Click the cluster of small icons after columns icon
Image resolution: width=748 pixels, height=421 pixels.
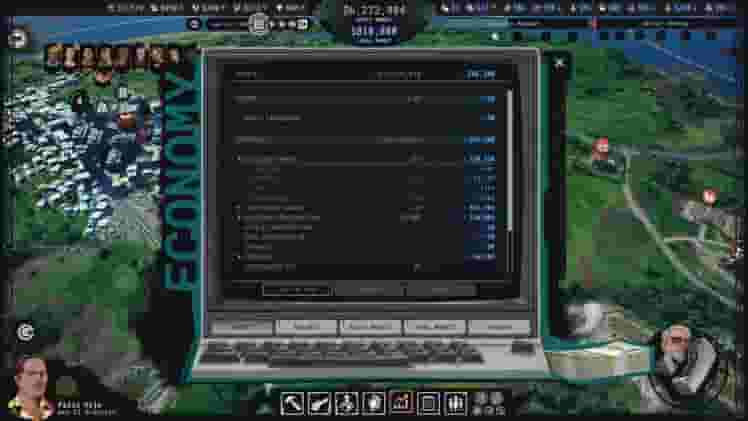click(489, 403)
